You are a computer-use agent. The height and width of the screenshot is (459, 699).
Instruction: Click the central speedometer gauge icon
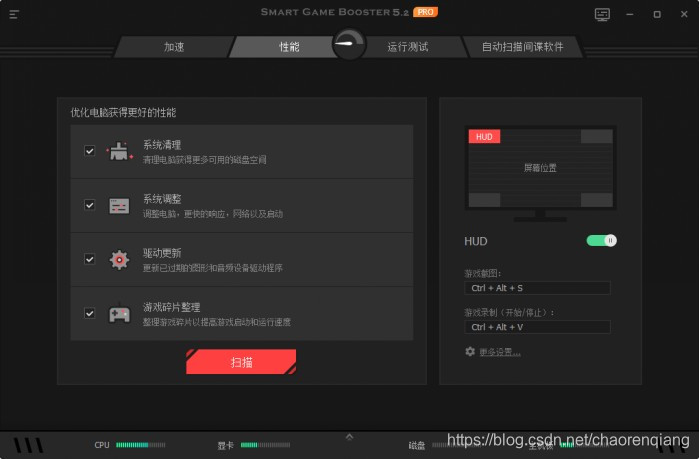349,44
